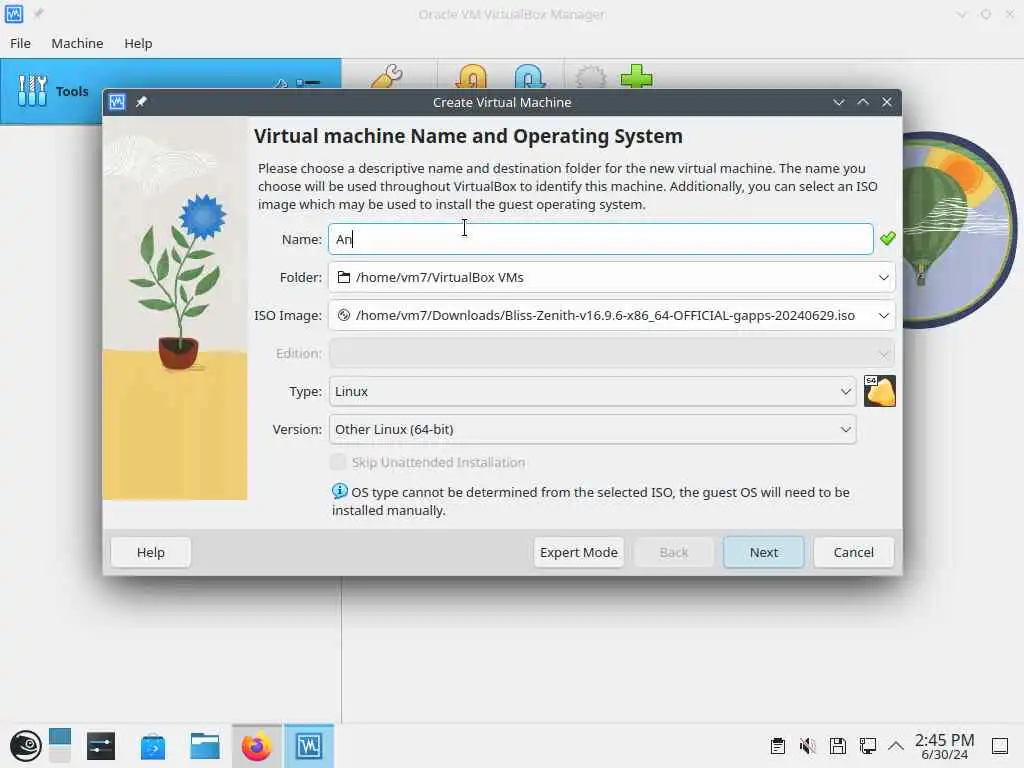
Task: Click the Tools pin icon in sidebar
Action: pos(281,83)
